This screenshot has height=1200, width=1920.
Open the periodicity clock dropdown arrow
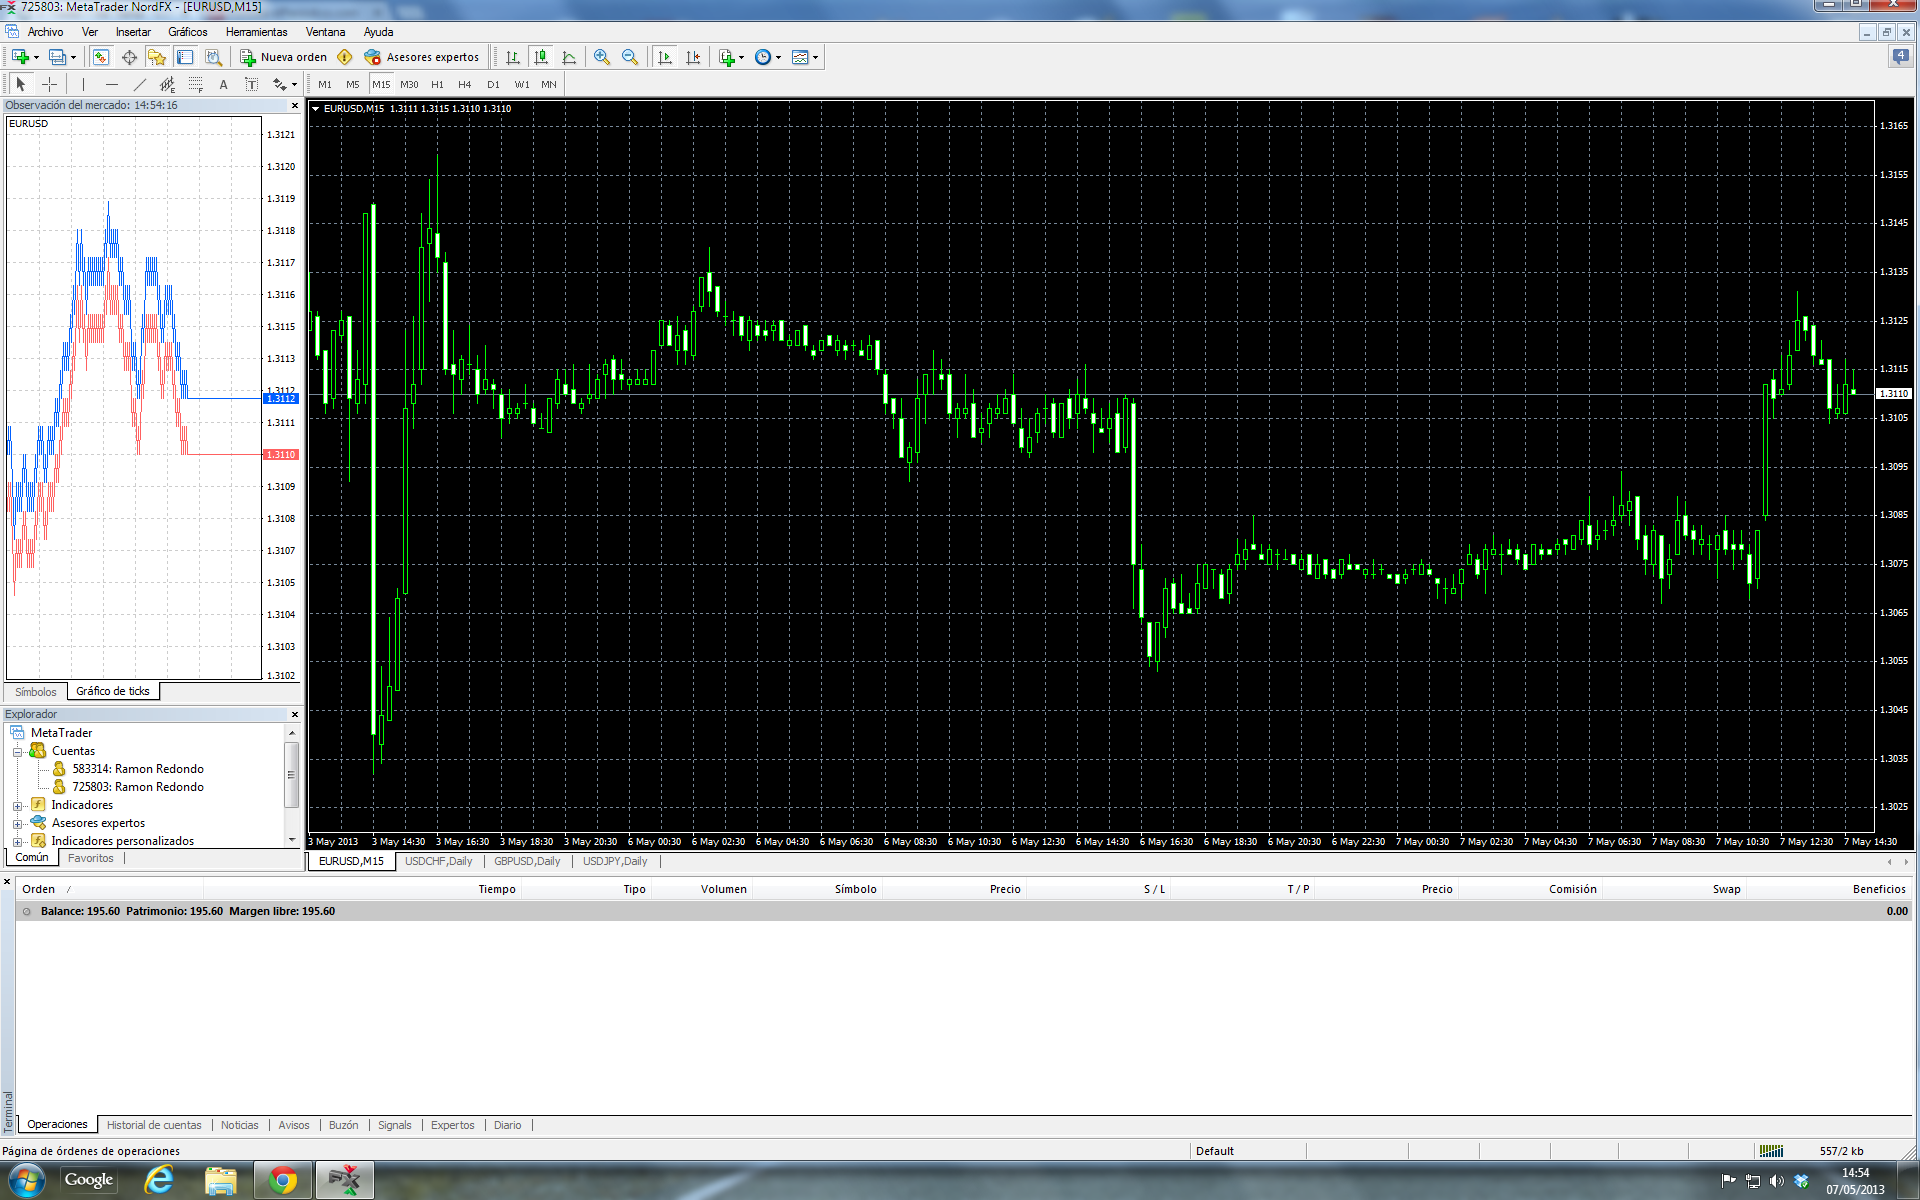[778, 57]
